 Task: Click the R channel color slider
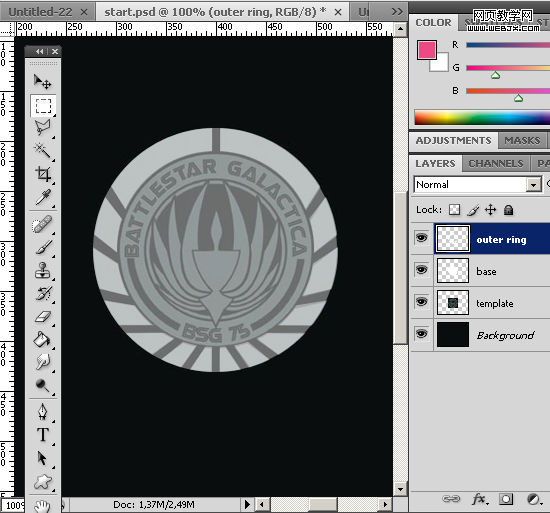(x=508, y=45)
